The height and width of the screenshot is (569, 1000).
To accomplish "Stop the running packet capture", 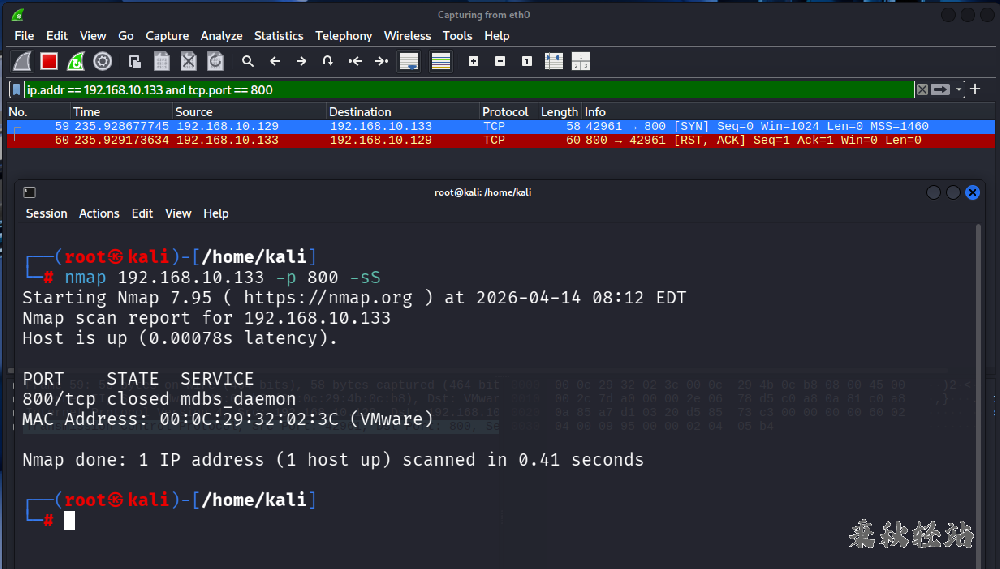I will [x=49, y=62].
